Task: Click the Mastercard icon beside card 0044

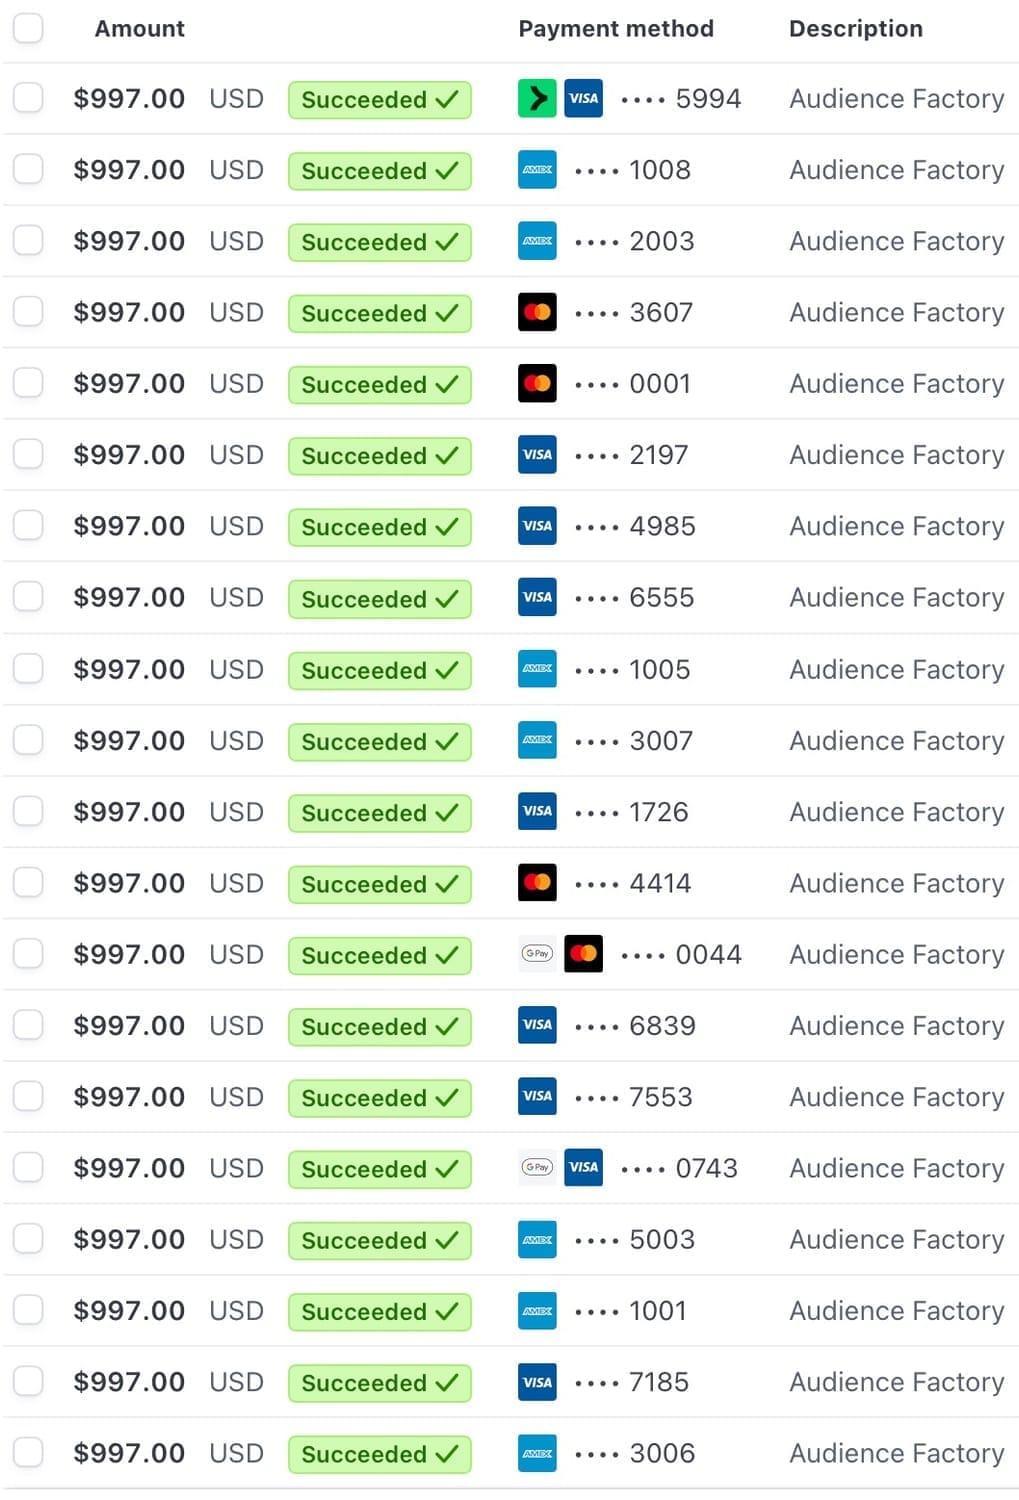Action: point(583,954)
